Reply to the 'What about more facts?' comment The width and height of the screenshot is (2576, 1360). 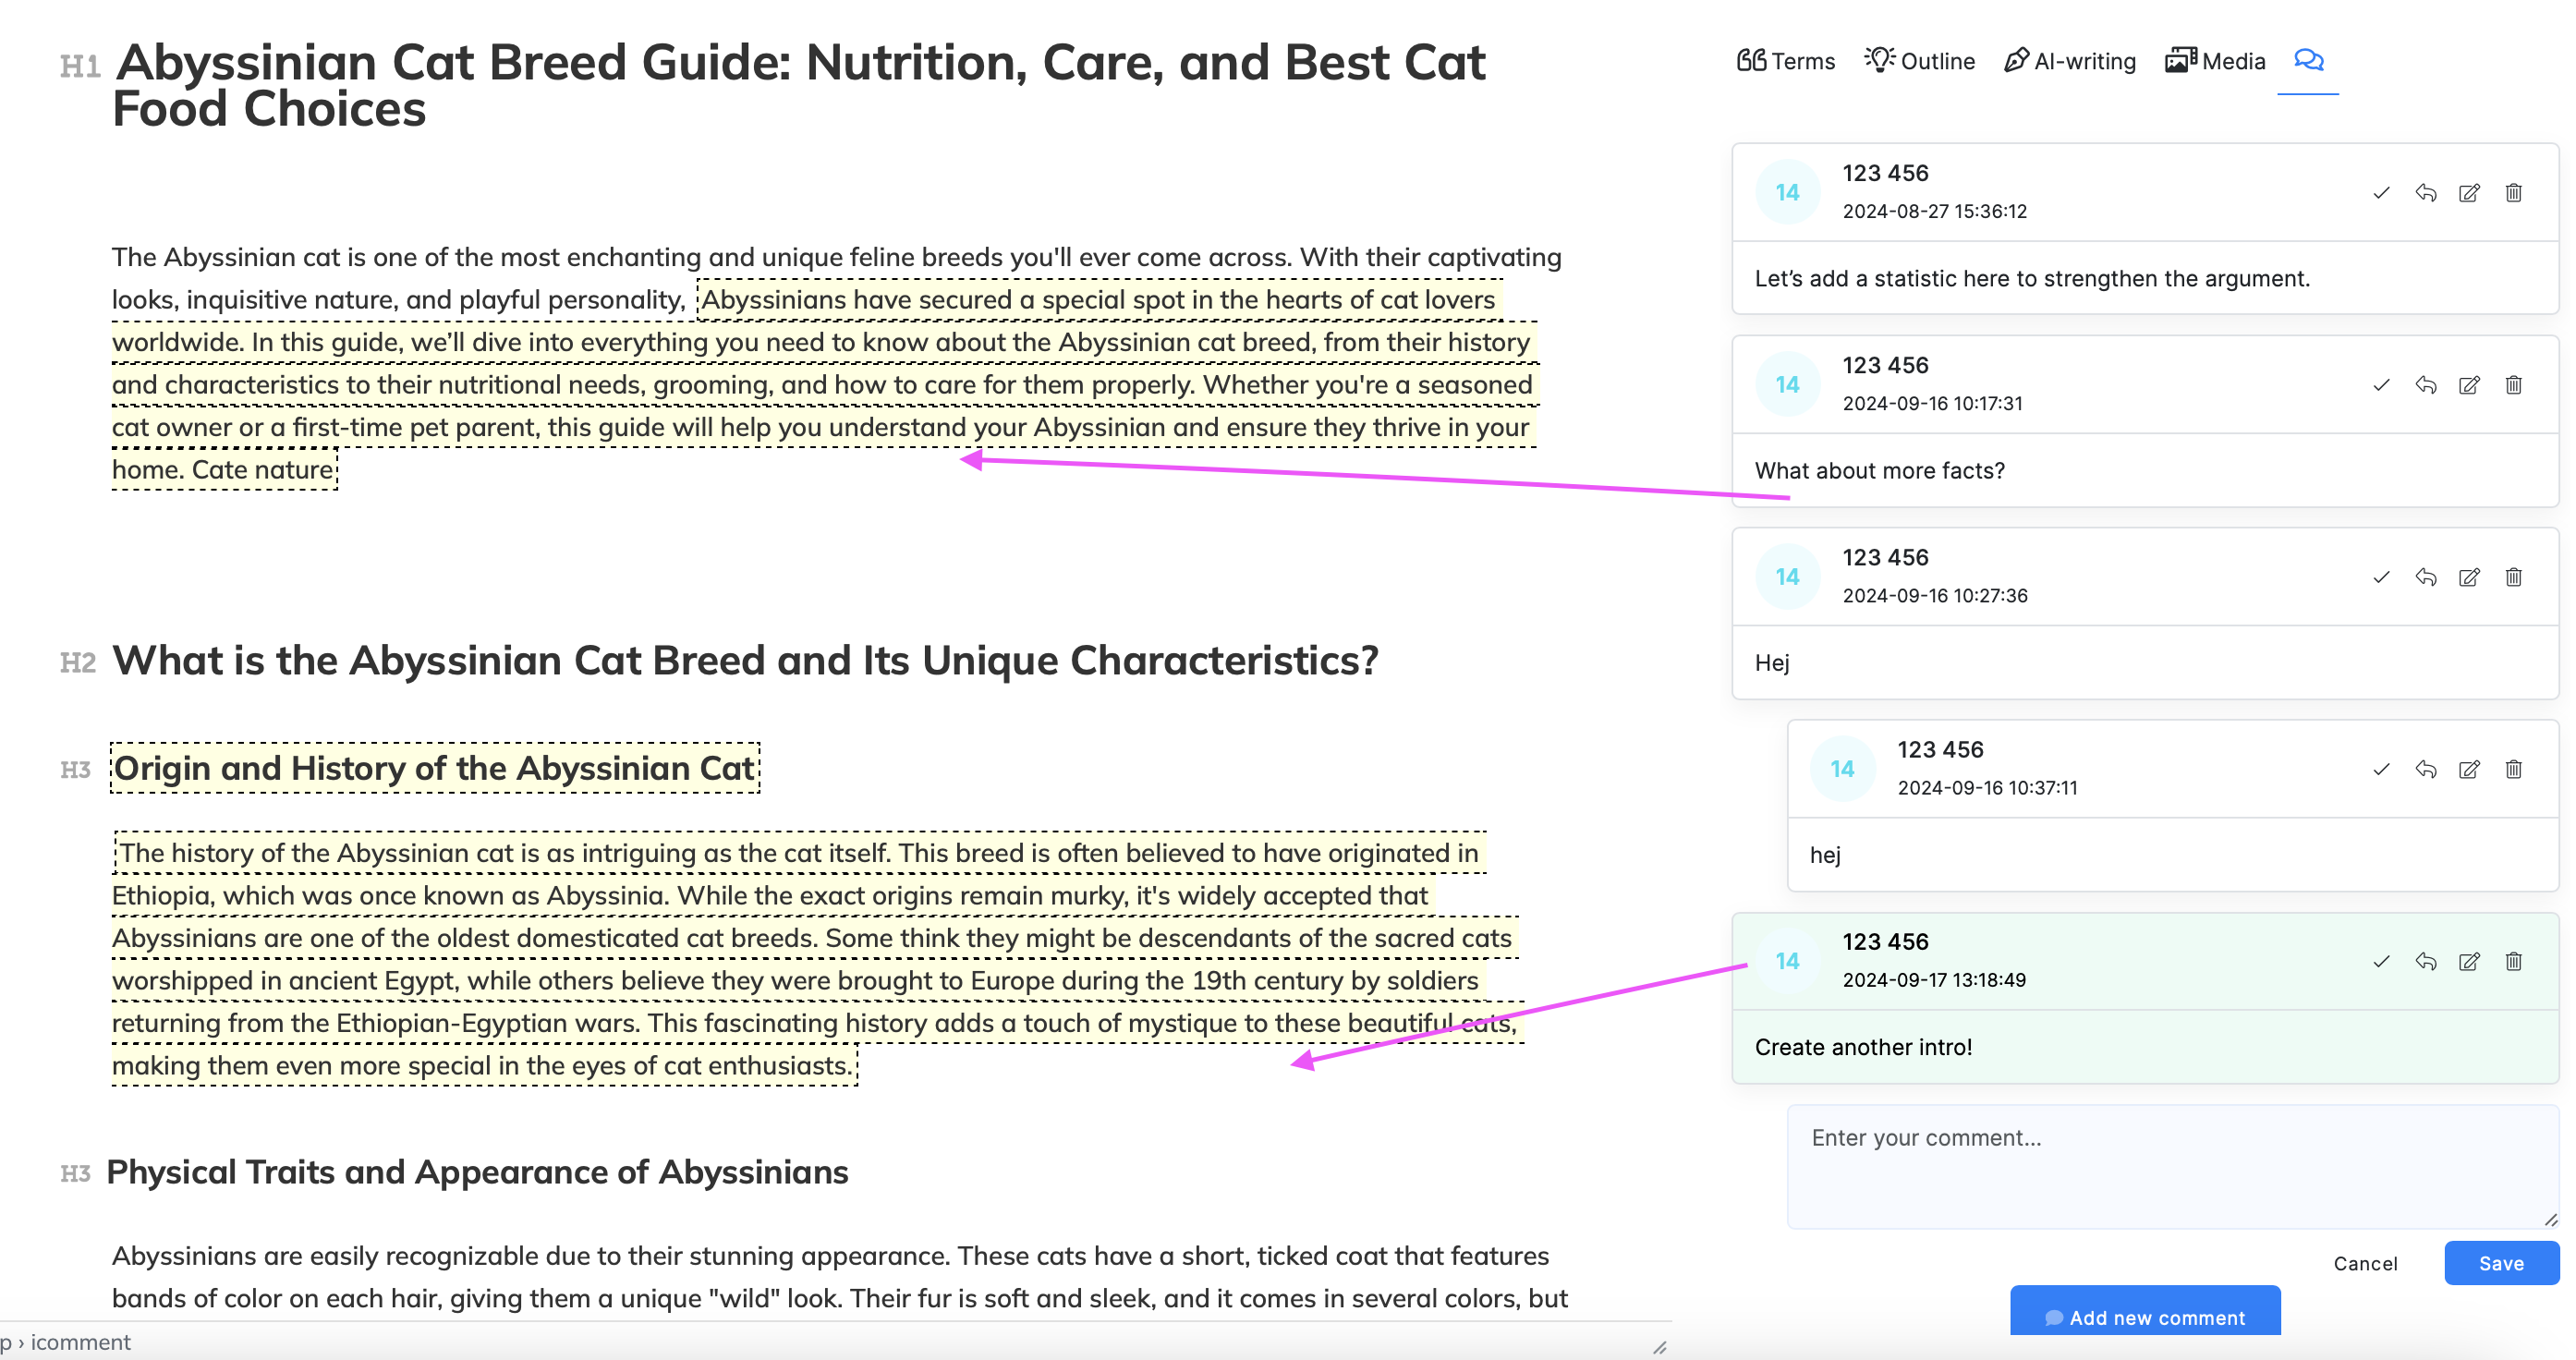coord(2425,385)
